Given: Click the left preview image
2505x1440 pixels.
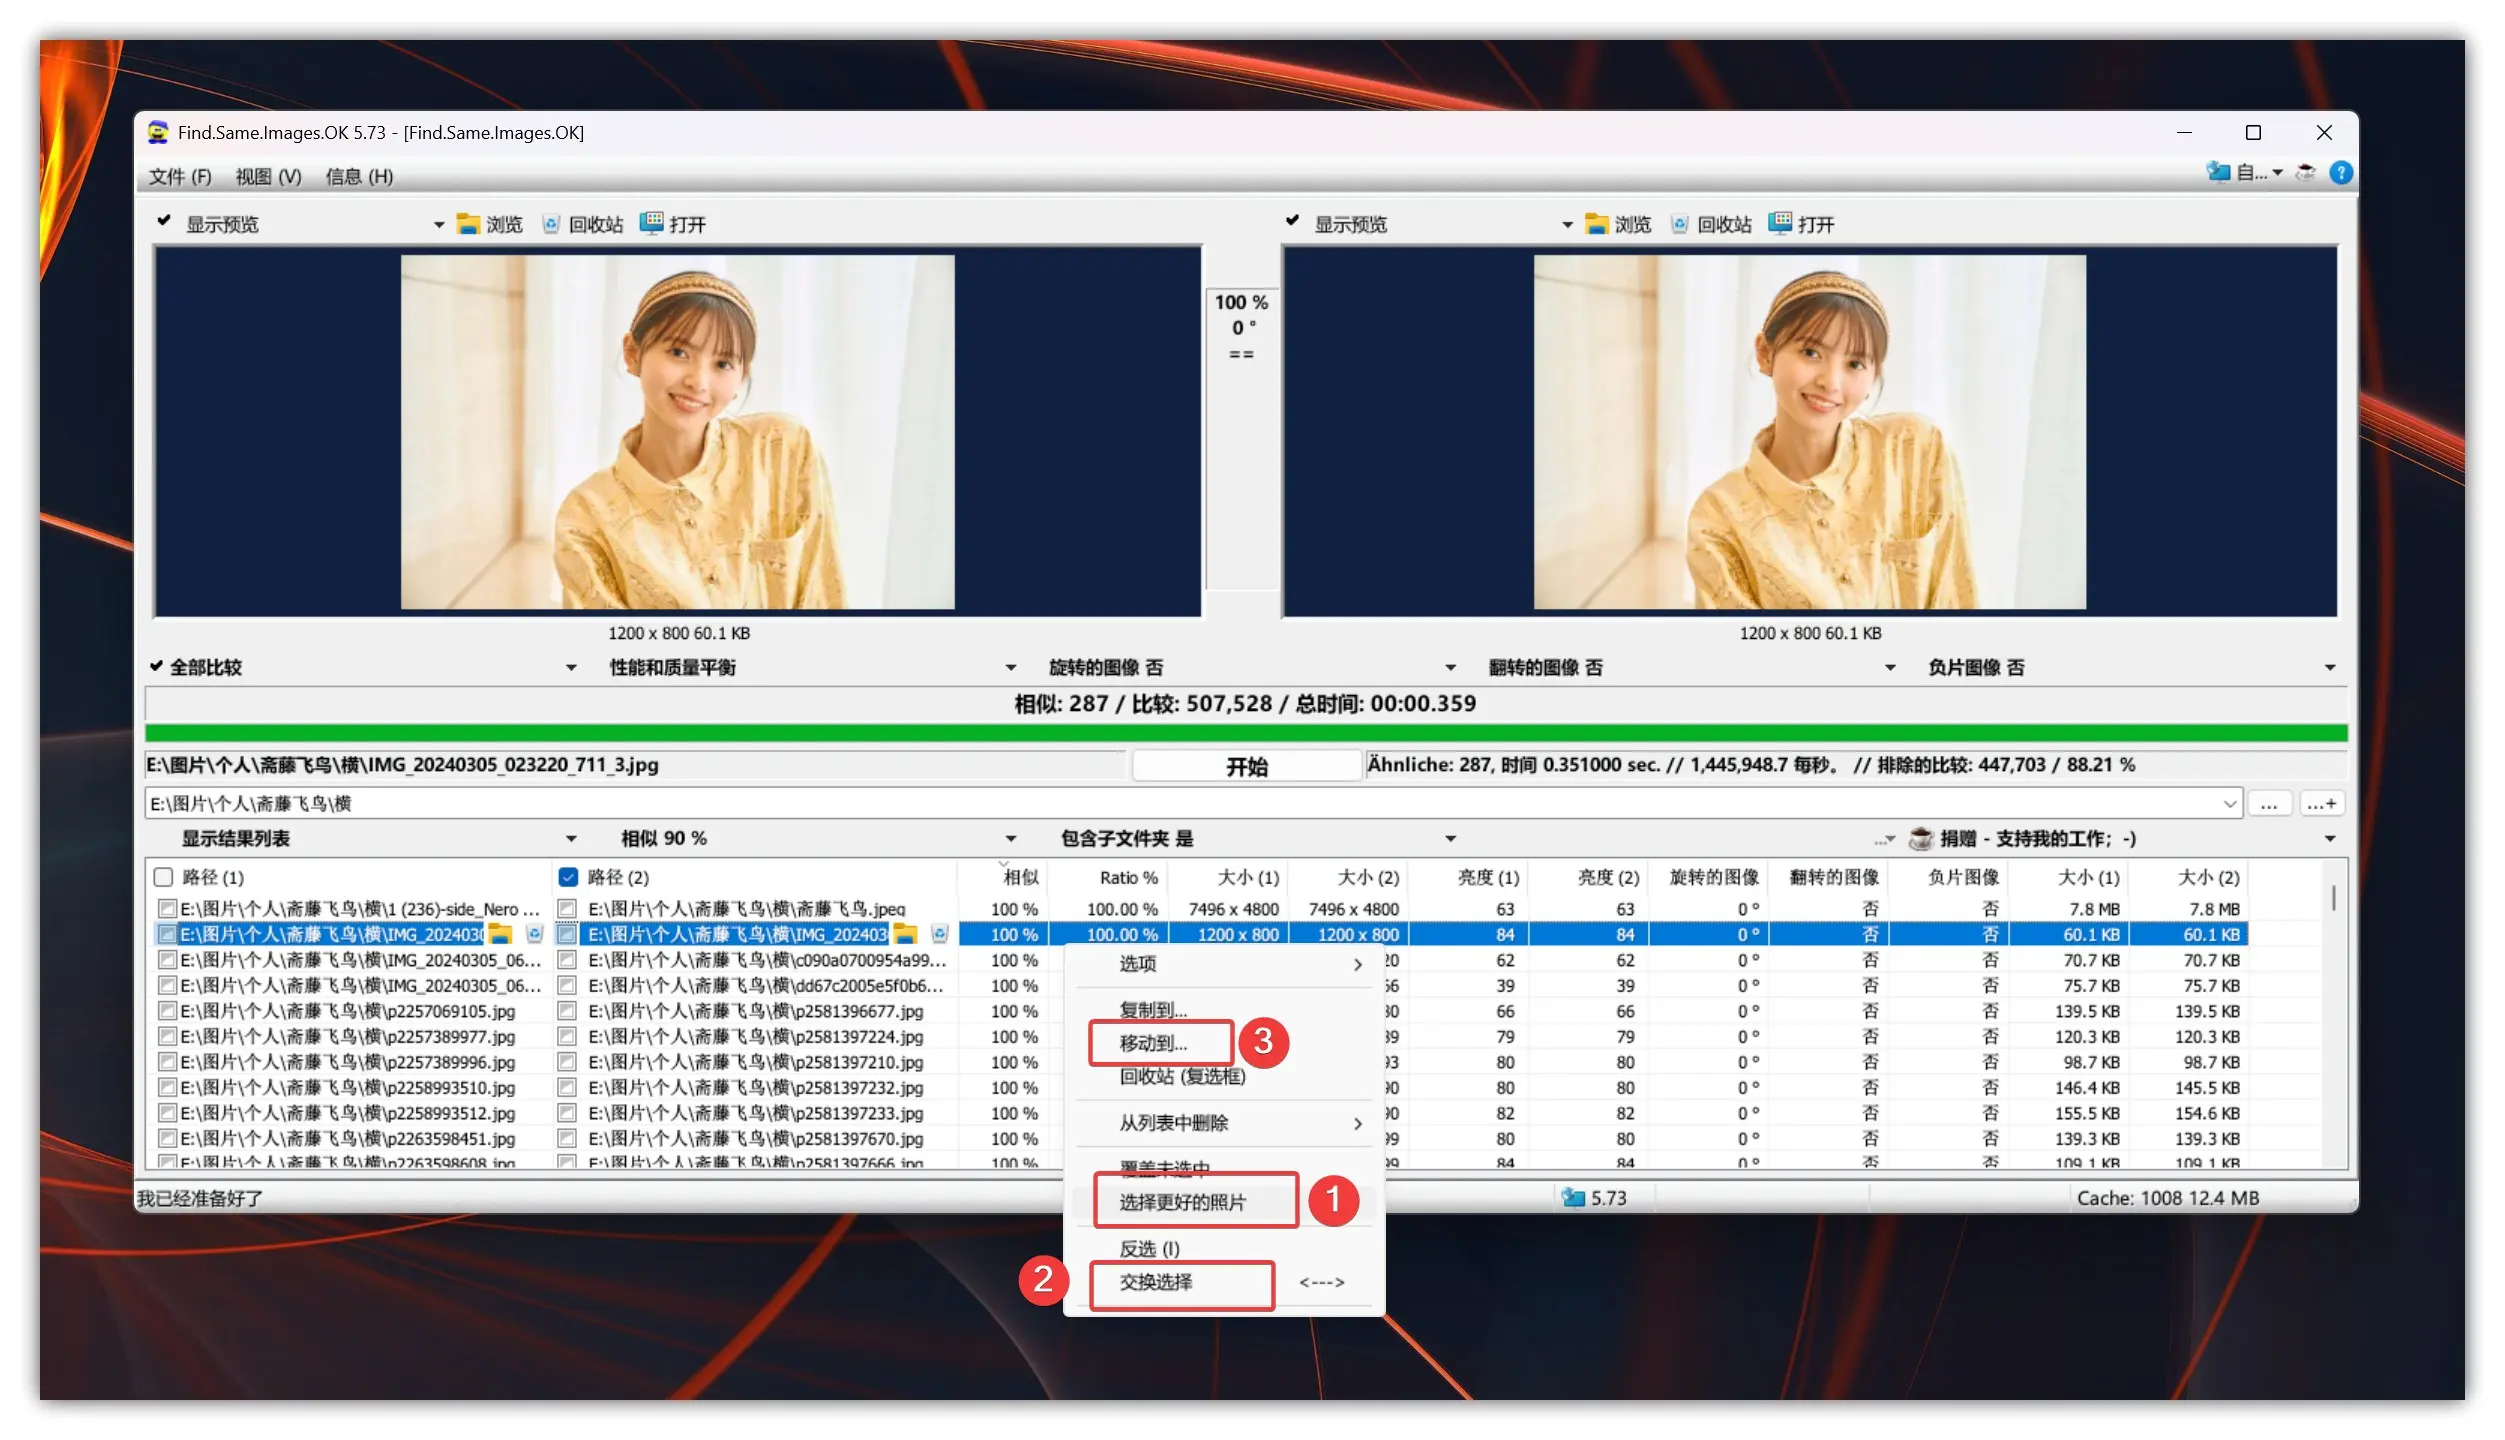Looking at the screenshot, I should pyautogui.click(x=677, y=432).
